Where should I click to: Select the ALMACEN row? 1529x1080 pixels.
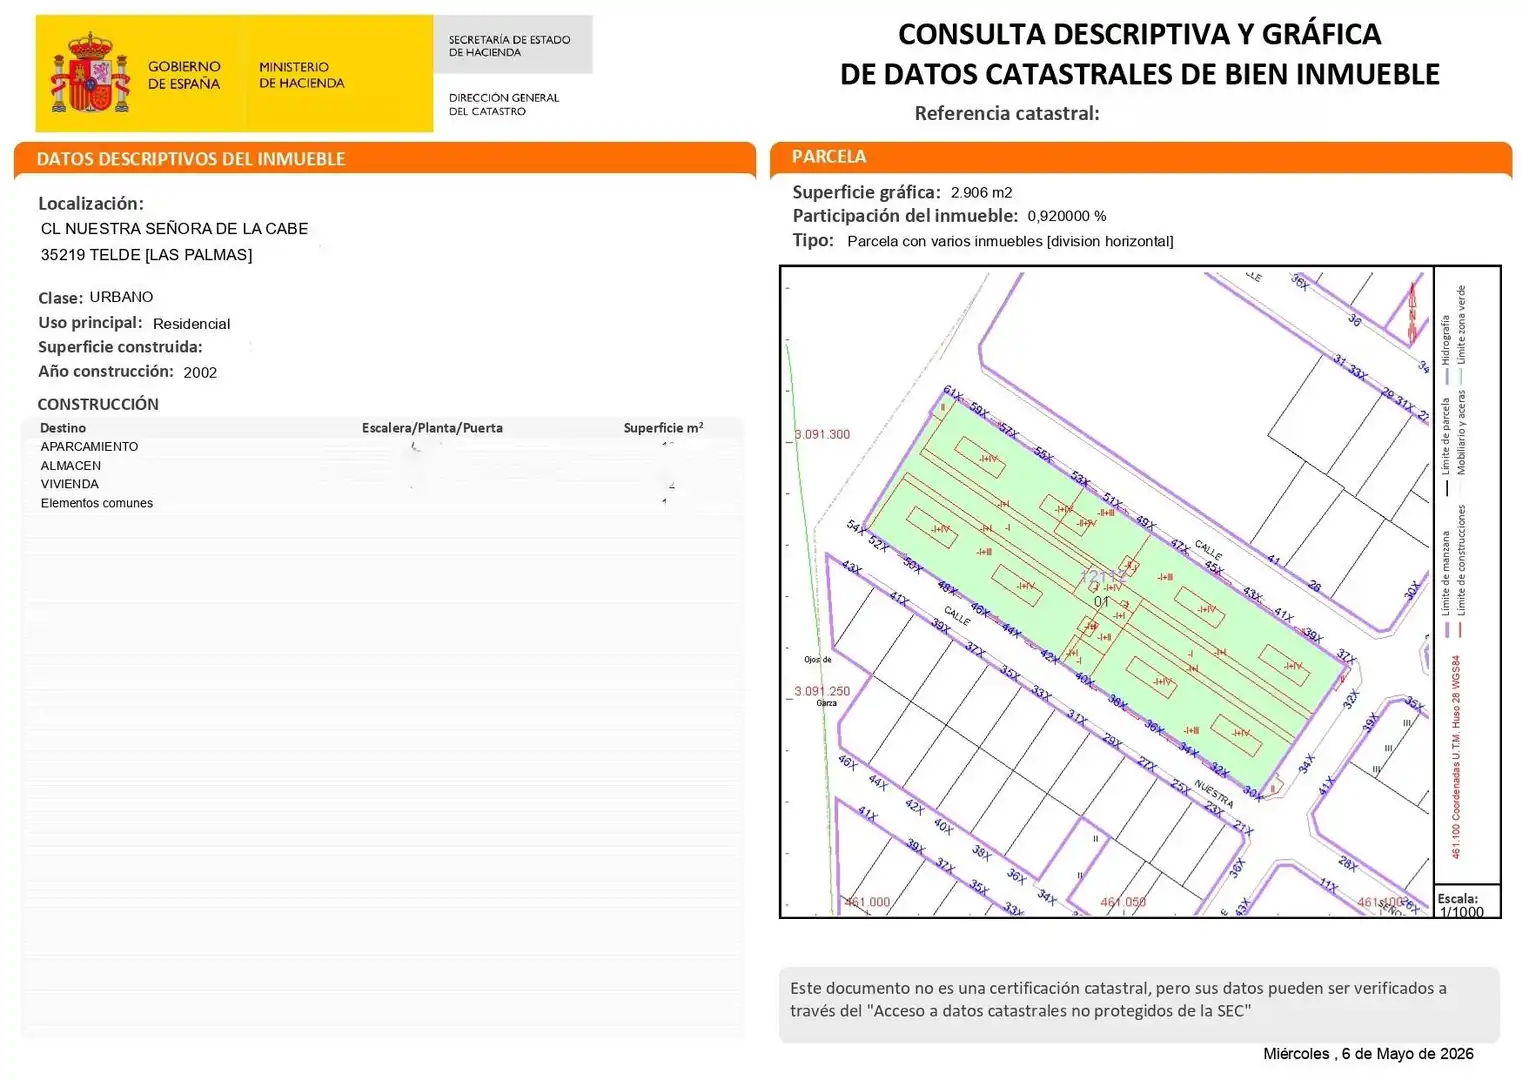tap(382, 466)
